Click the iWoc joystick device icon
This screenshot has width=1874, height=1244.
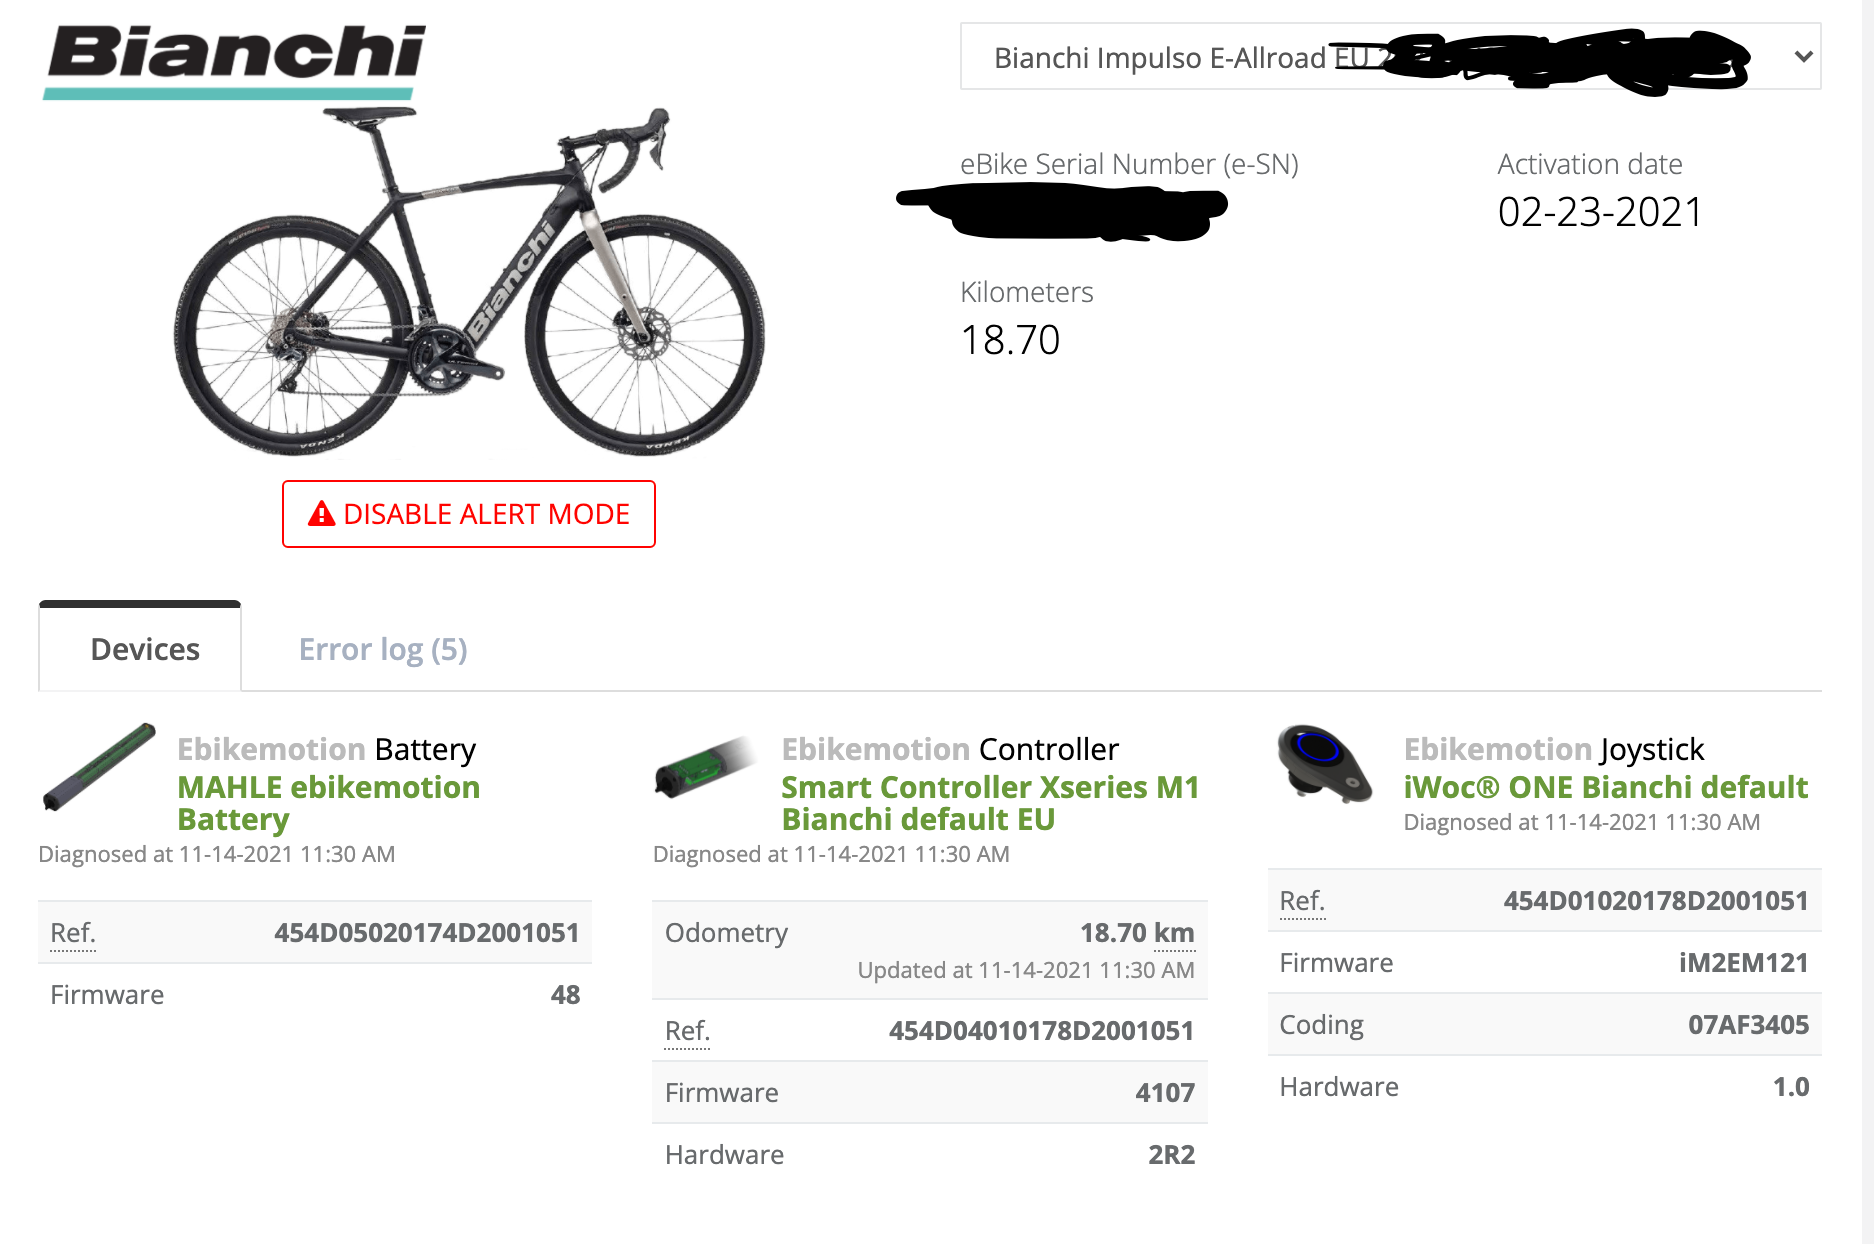pos(1323,764)
